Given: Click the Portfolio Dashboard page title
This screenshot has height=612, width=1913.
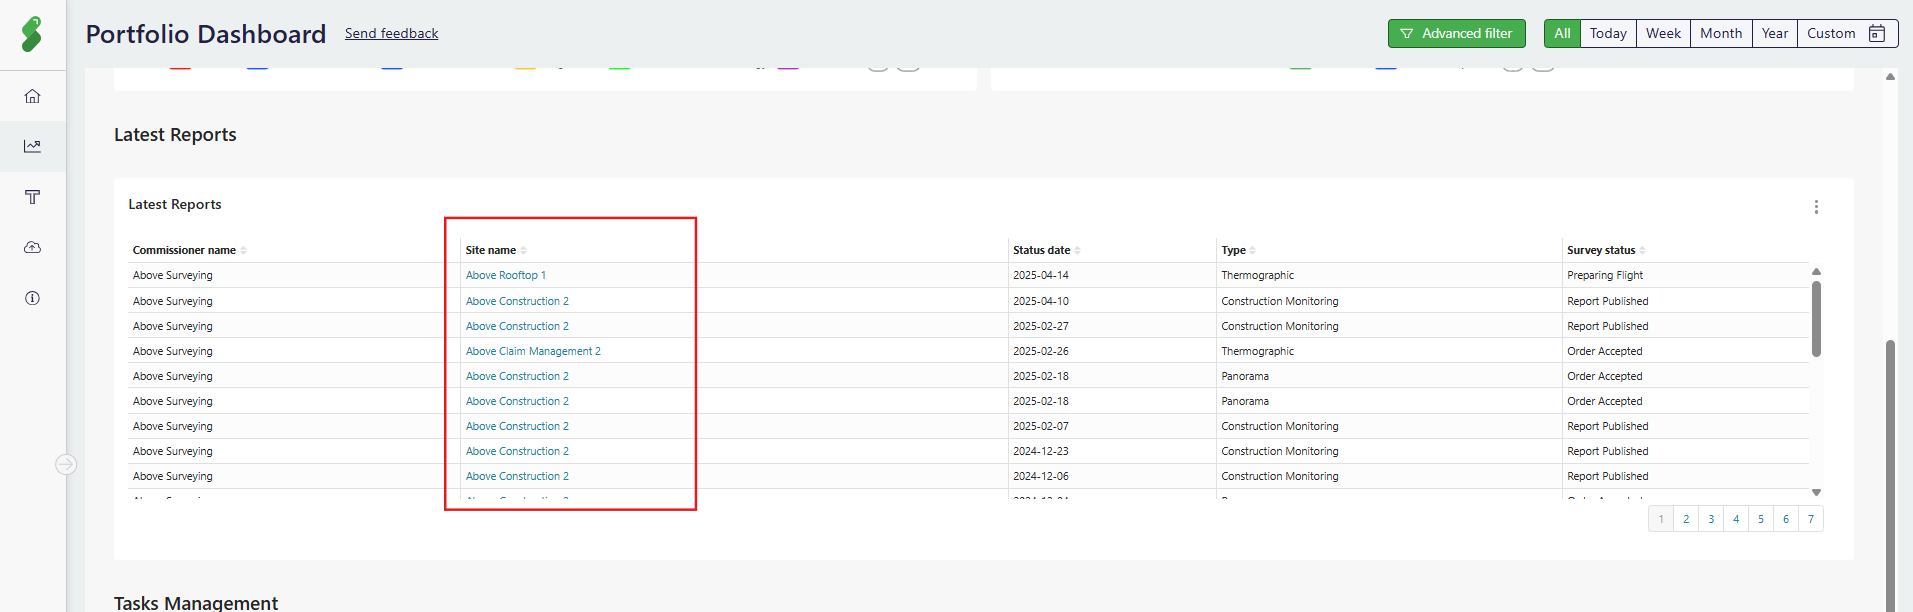Looking at the screenshot, I should point(206,34).
